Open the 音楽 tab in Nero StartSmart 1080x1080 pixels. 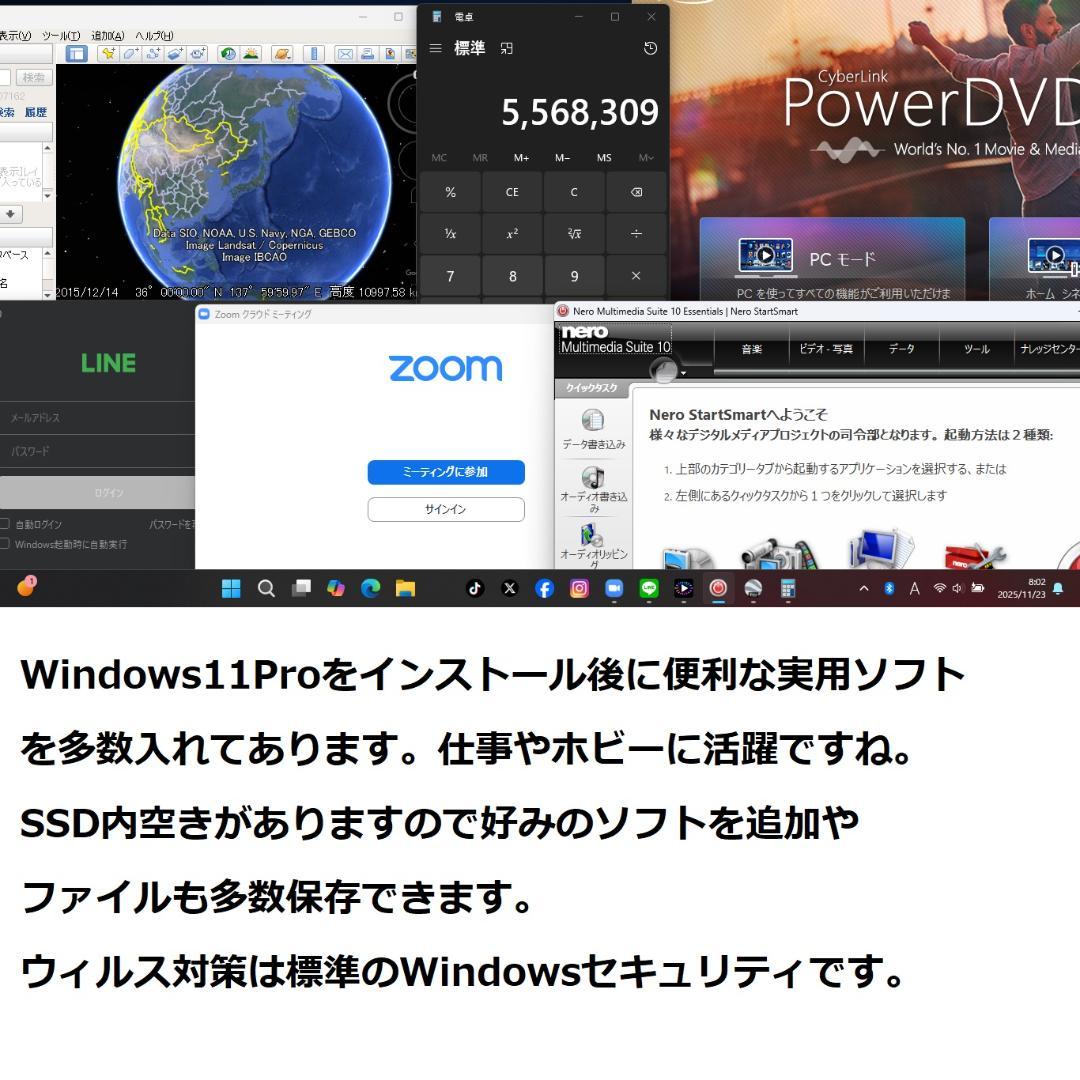click(x=751, y=349)
